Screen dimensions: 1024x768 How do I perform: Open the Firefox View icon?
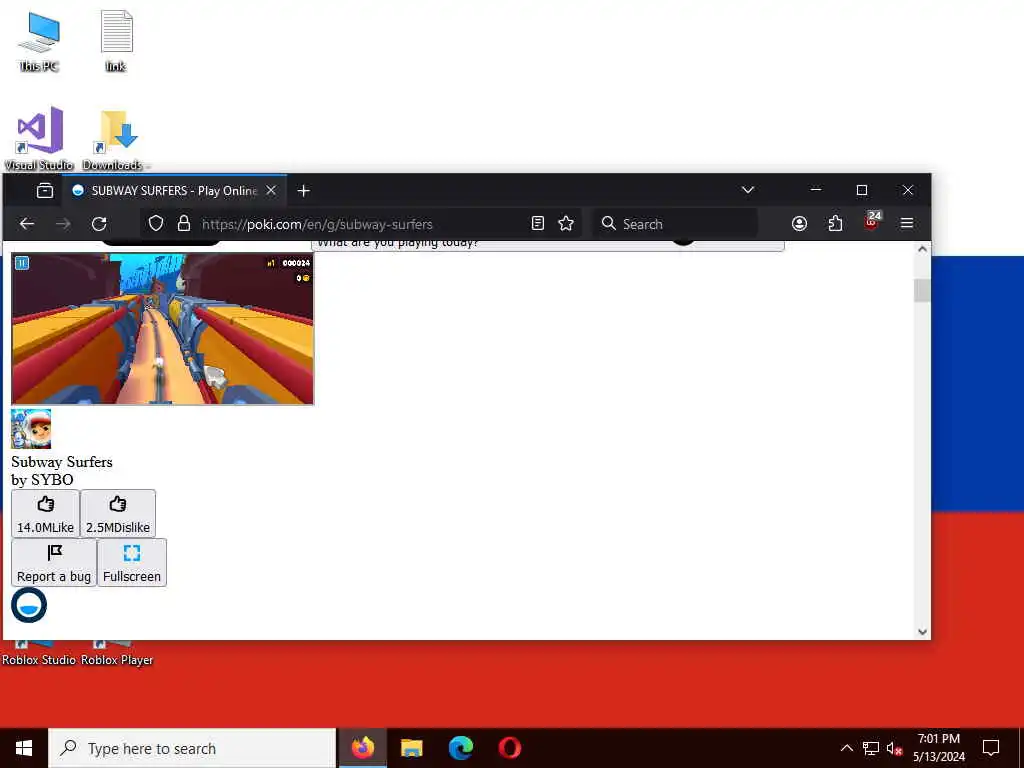[x=44, y=191]
